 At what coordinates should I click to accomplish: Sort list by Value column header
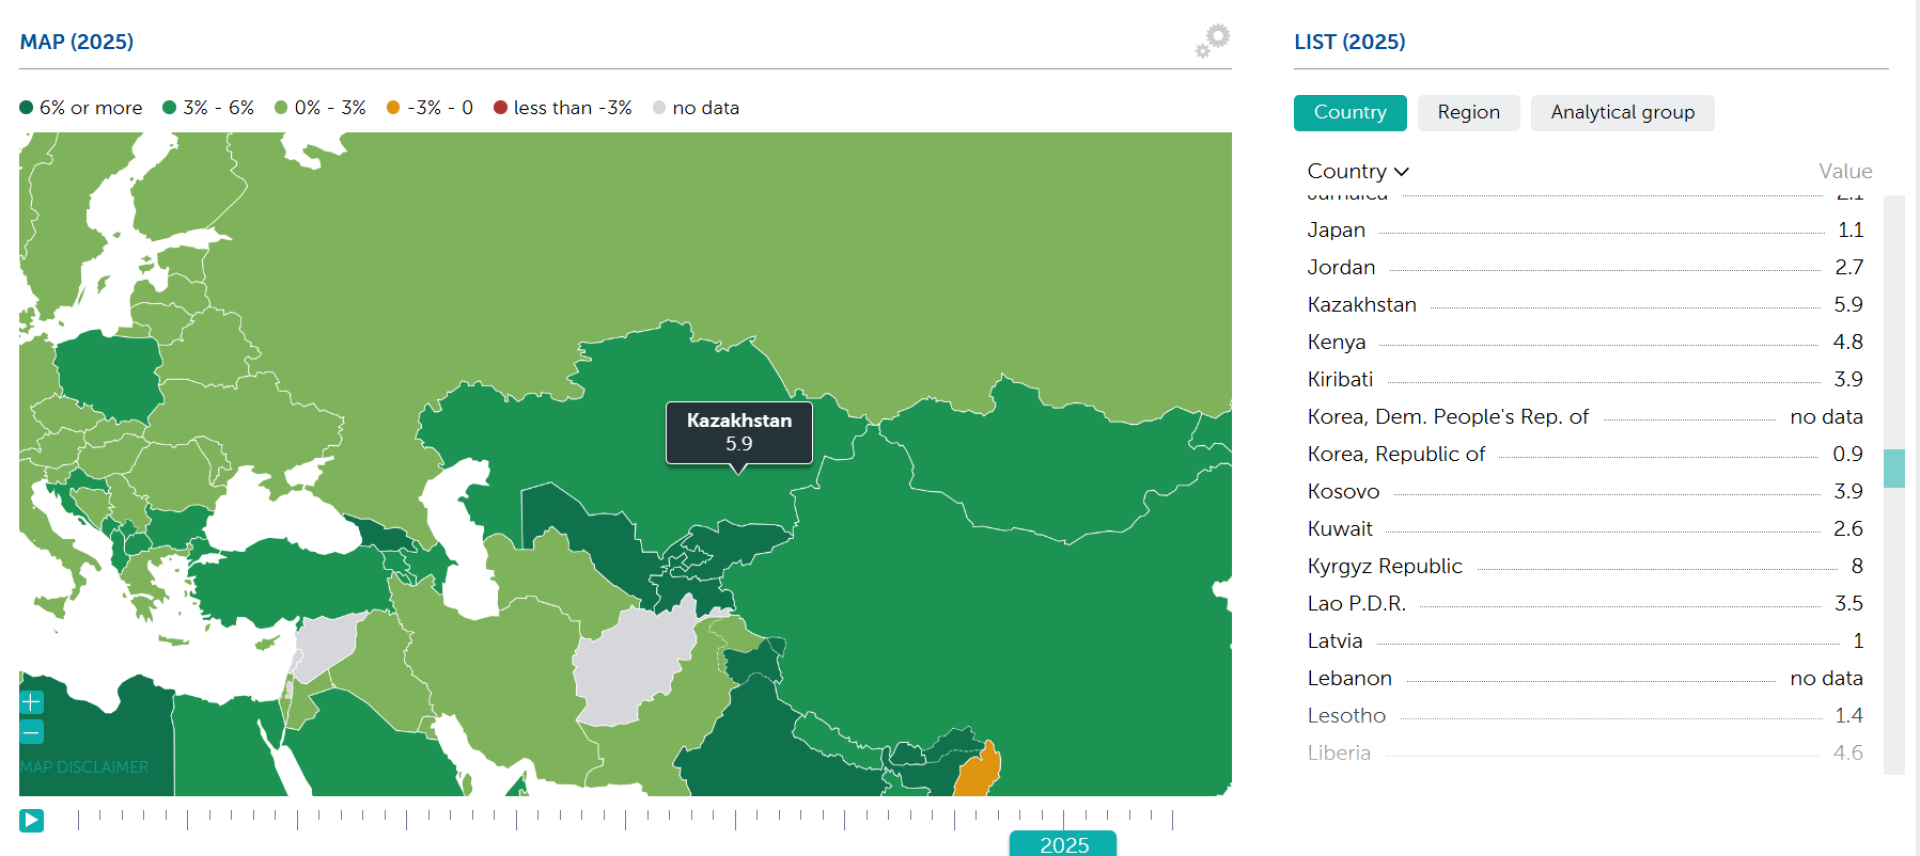(x=1844, y=172)
